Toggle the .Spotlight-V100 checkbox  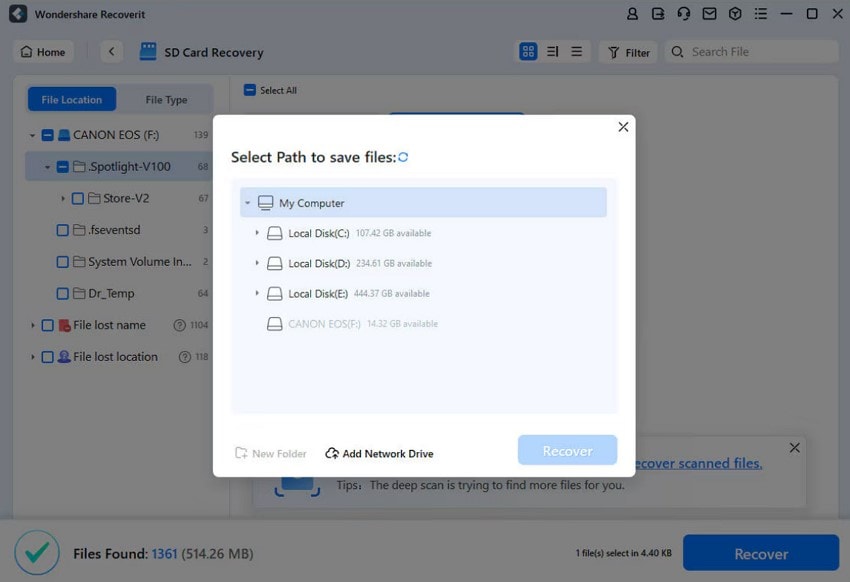click(x=63, y=166)
